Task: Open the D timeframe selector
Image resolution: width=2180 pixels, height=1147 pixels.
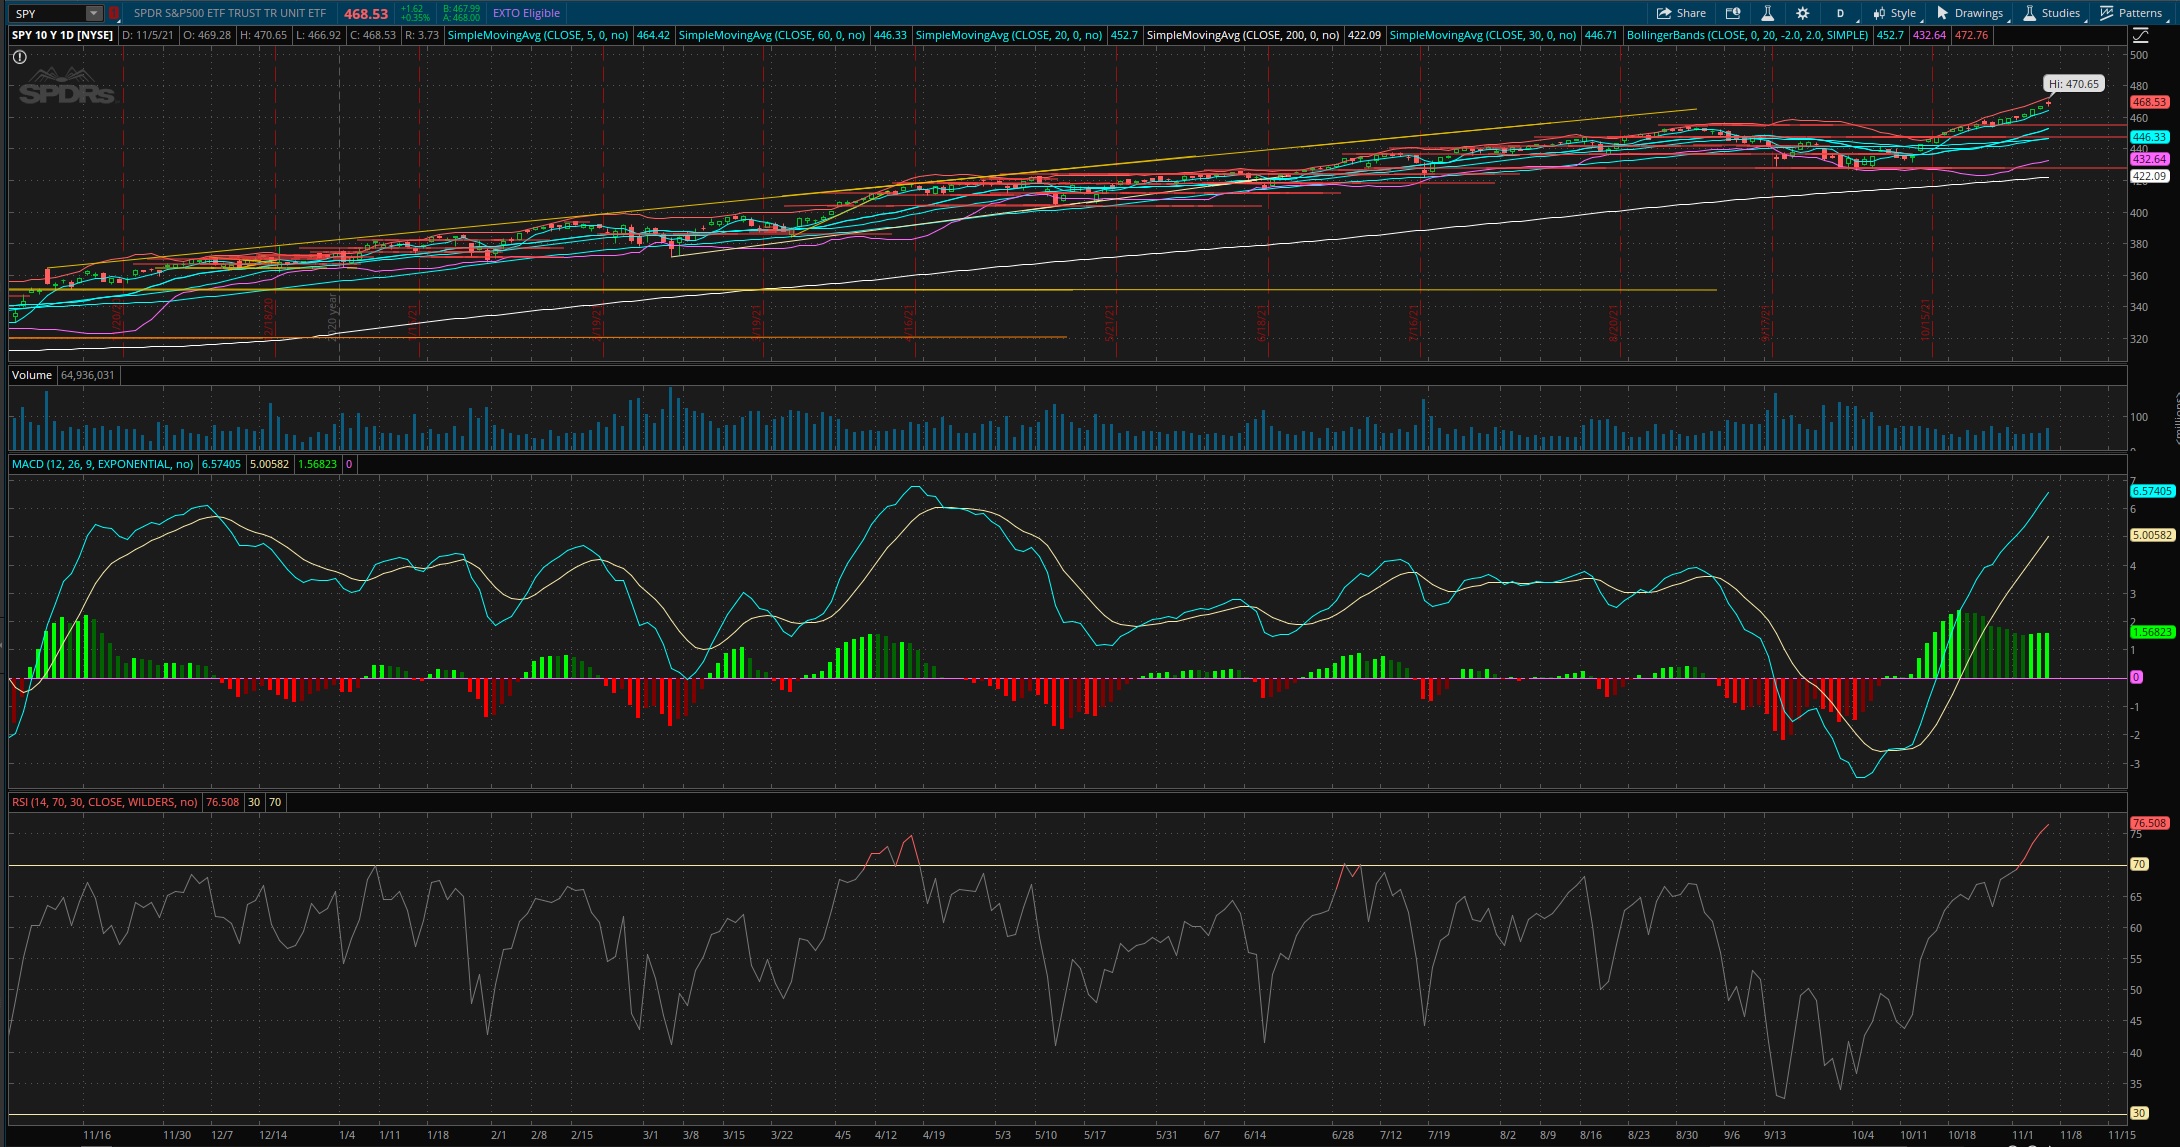Action: coord(1840,13)
